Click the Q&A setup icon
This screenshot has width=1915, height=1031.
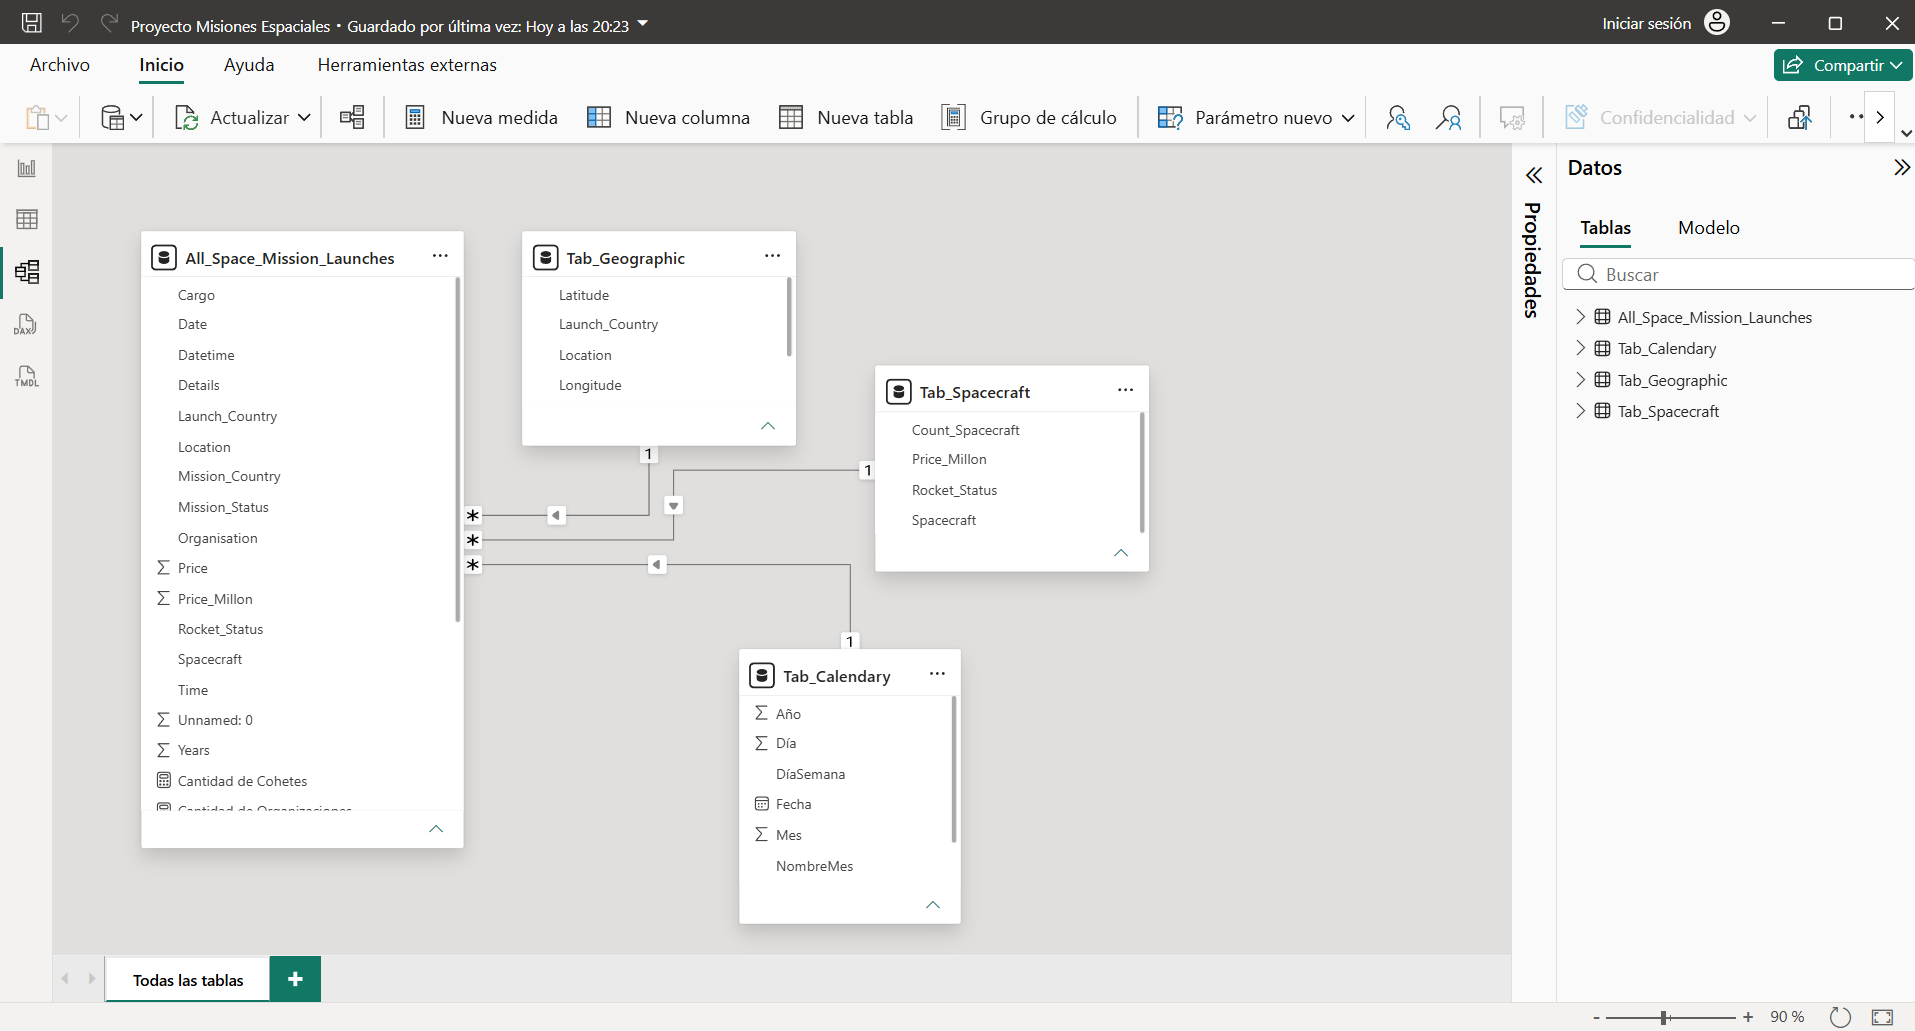pos(1512,117)
